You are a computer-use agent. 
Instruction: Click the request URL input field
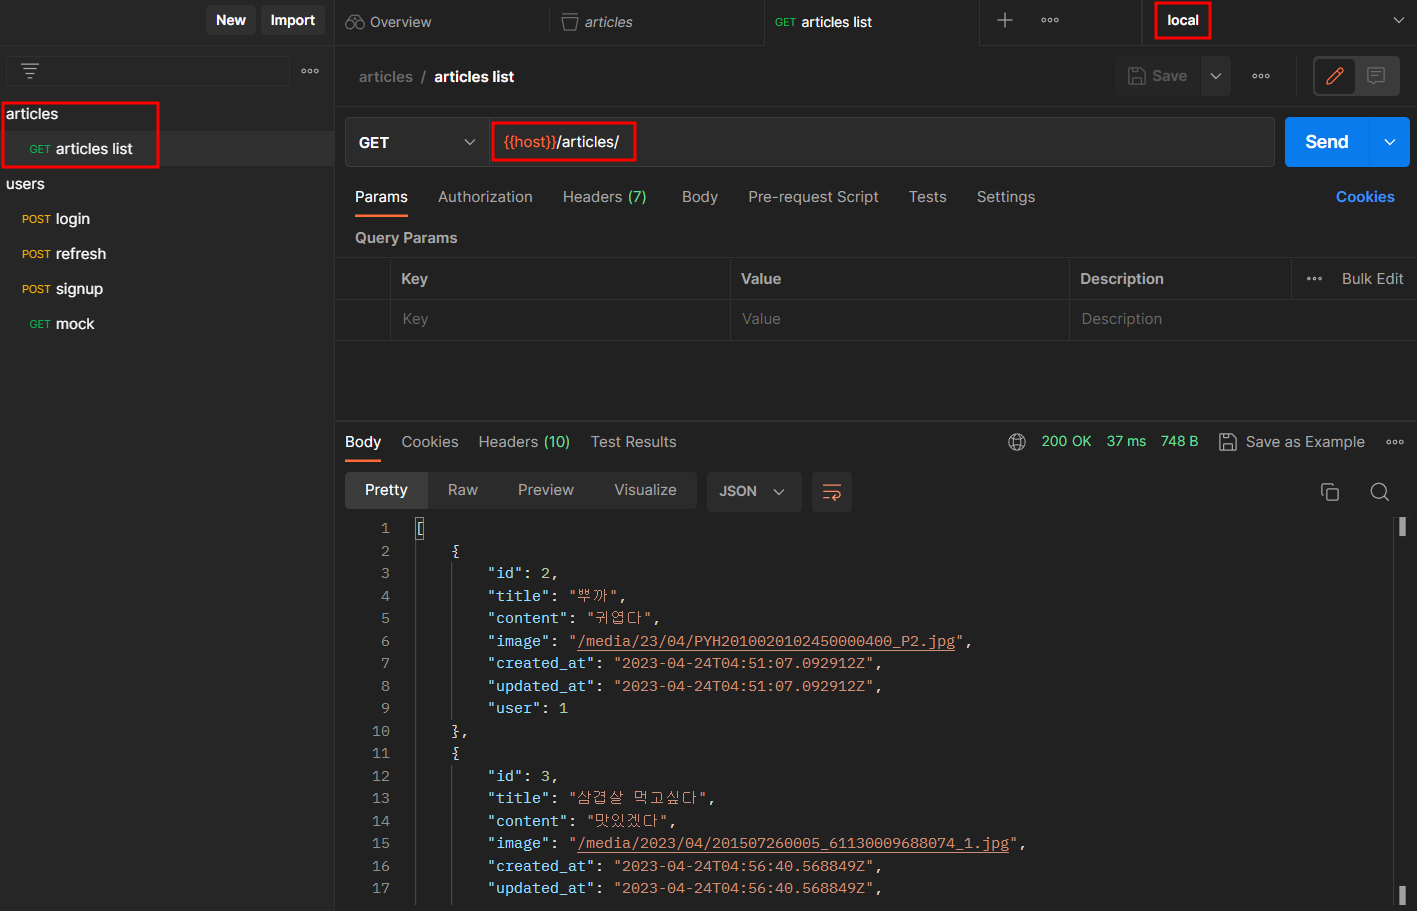pos(882,142)
